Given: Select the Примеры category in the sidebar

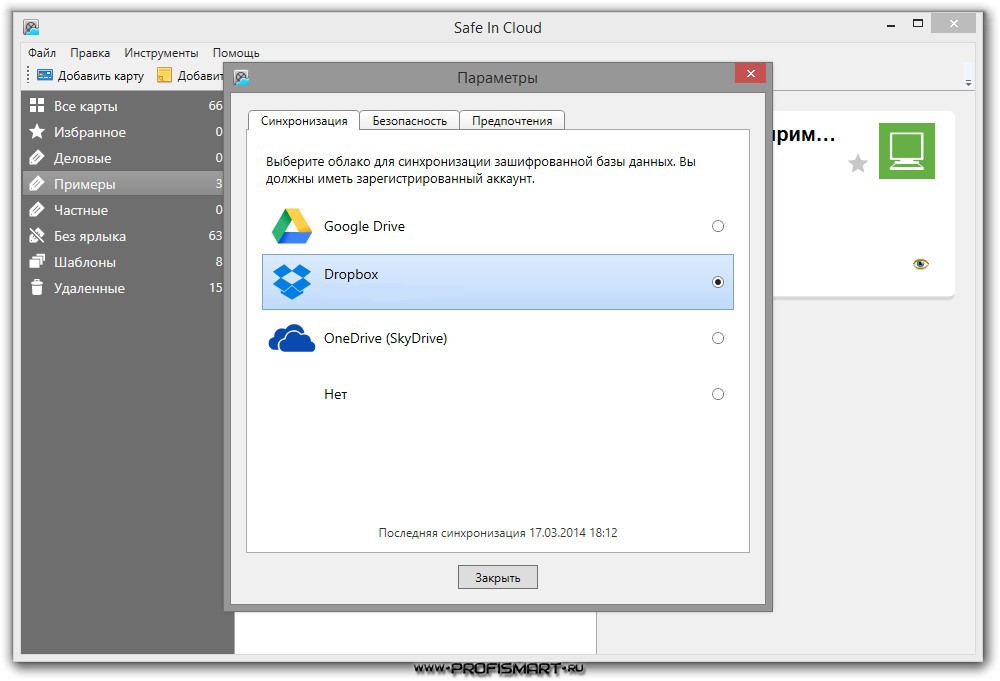Looking at the screenshot, I should pyautogui.click(x=80, y=184).
